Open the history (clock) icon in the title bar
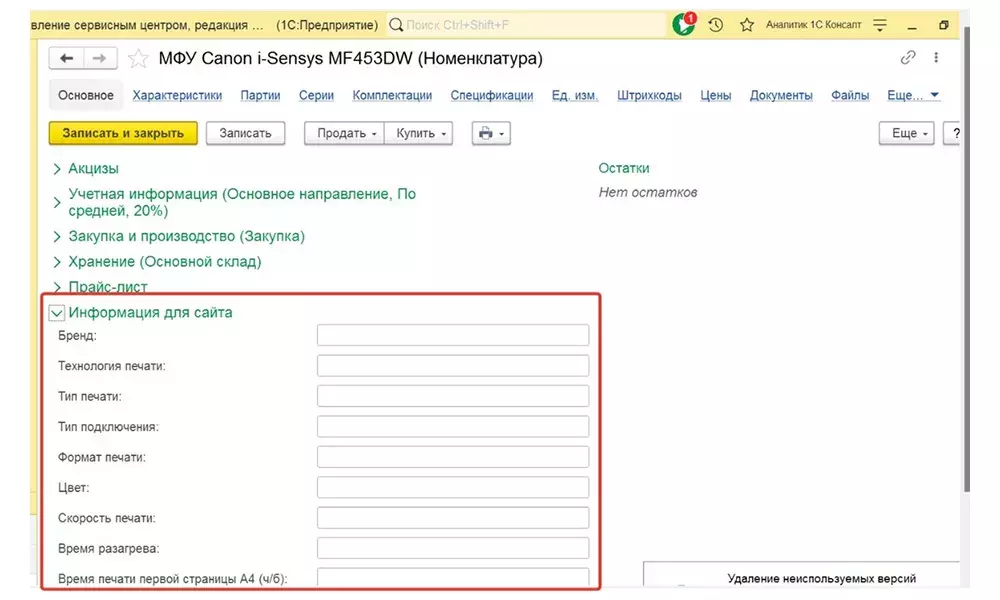The width and height of the screenshot is (1000, 600). pyautogui.click(x=715, y=23)
